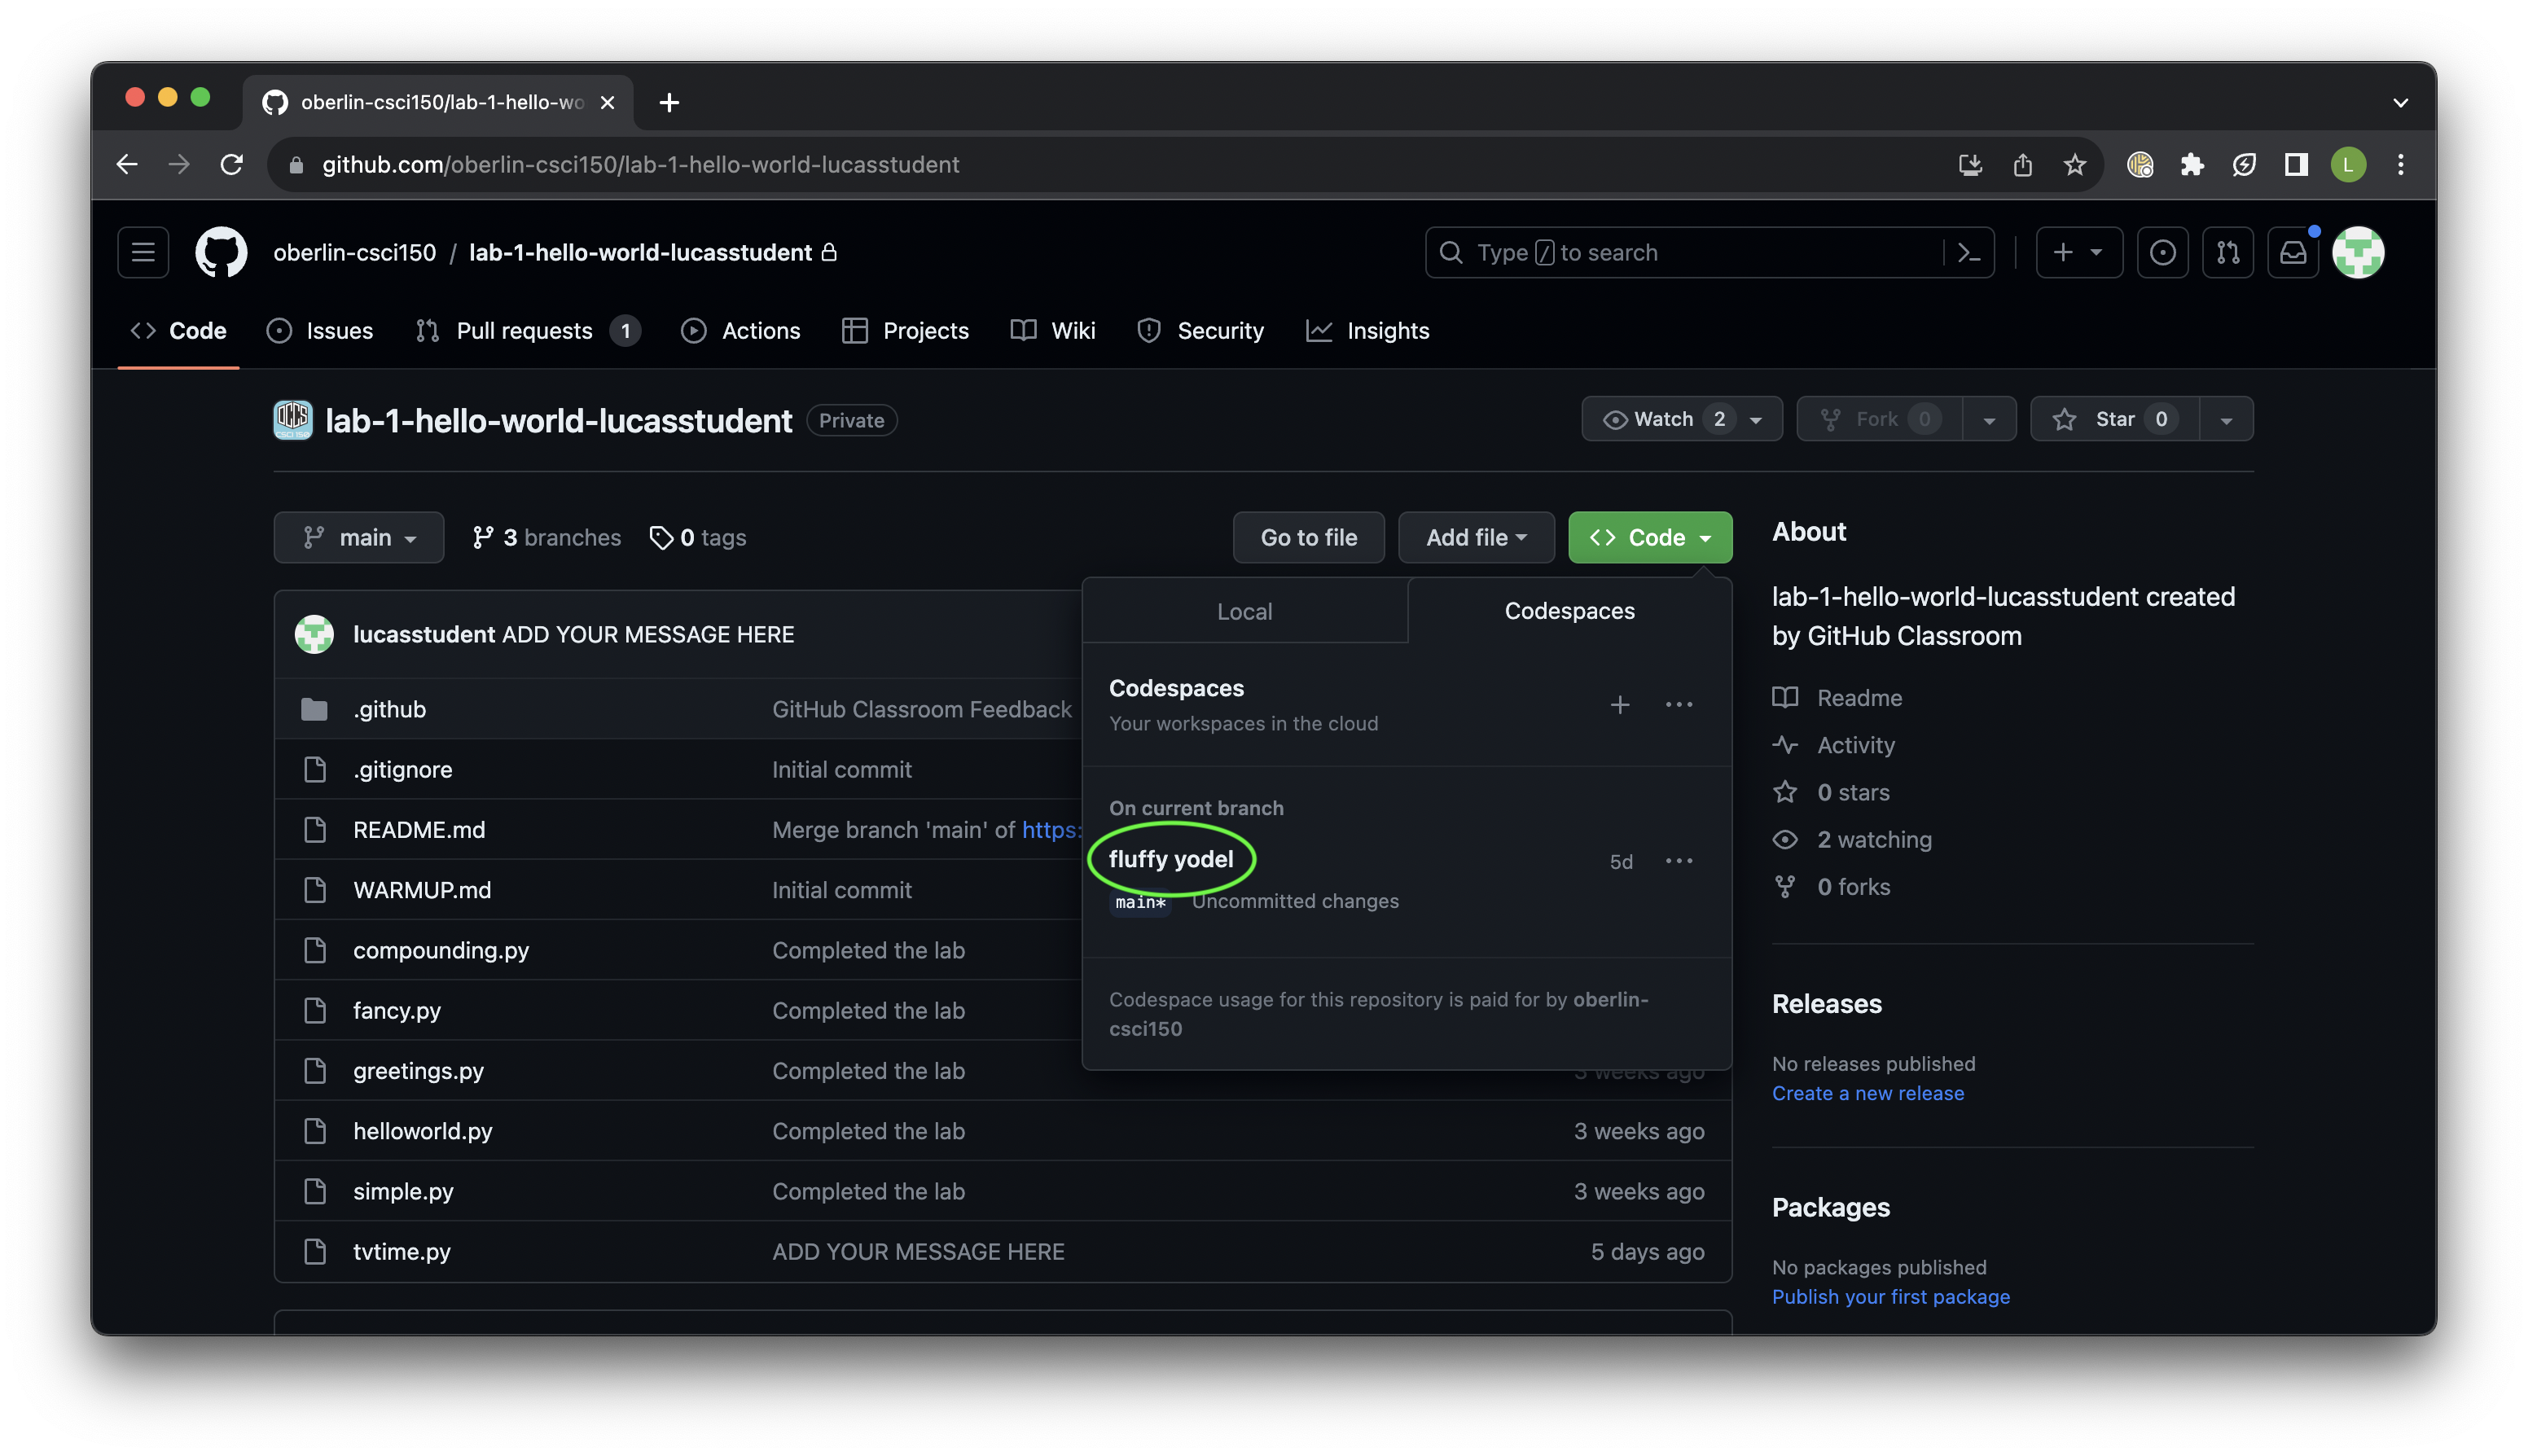Screen dimensions: 2528x1456
Task: Select the Codespaces tab
Action: coord(1569,611)
